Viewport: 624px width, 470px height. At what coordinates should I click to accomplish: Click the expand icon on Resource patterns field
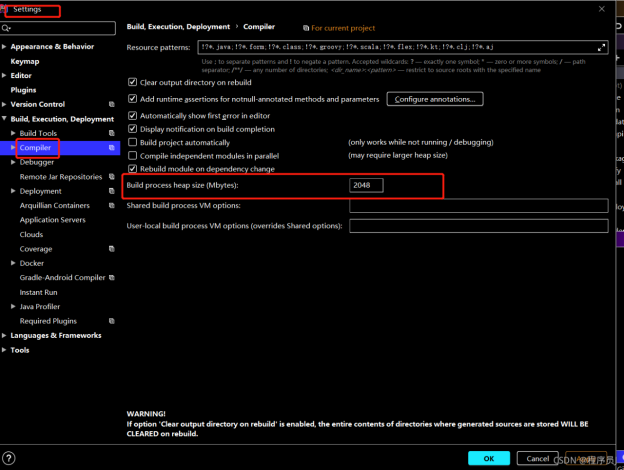click(601, 47)
